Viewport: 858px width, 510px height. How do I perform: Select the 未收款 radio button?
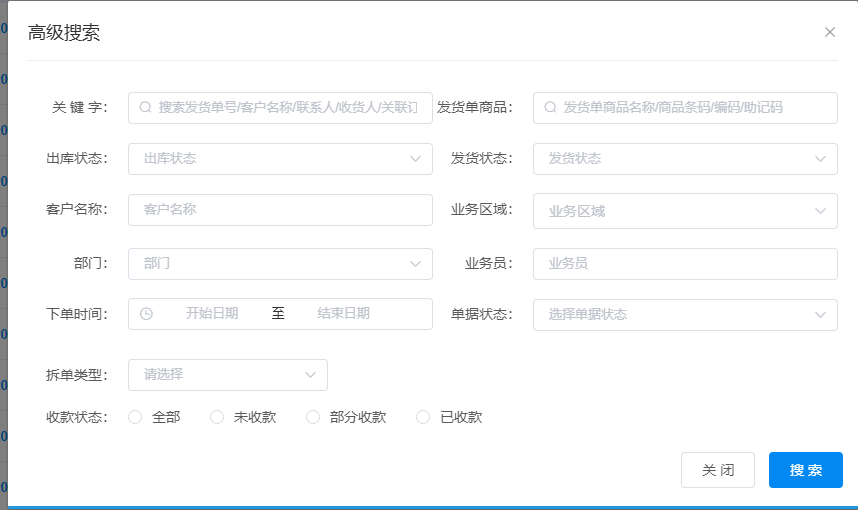[217, 417]
